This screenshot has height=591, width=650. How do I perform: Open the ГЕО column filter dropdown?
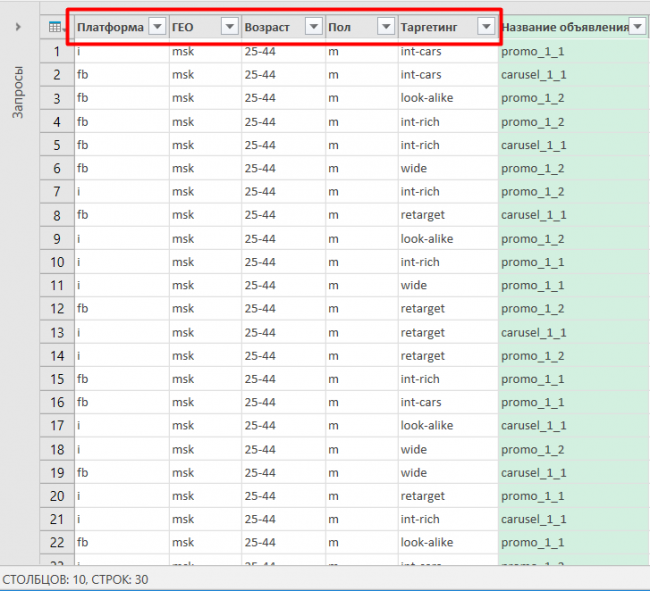[229, 27]
